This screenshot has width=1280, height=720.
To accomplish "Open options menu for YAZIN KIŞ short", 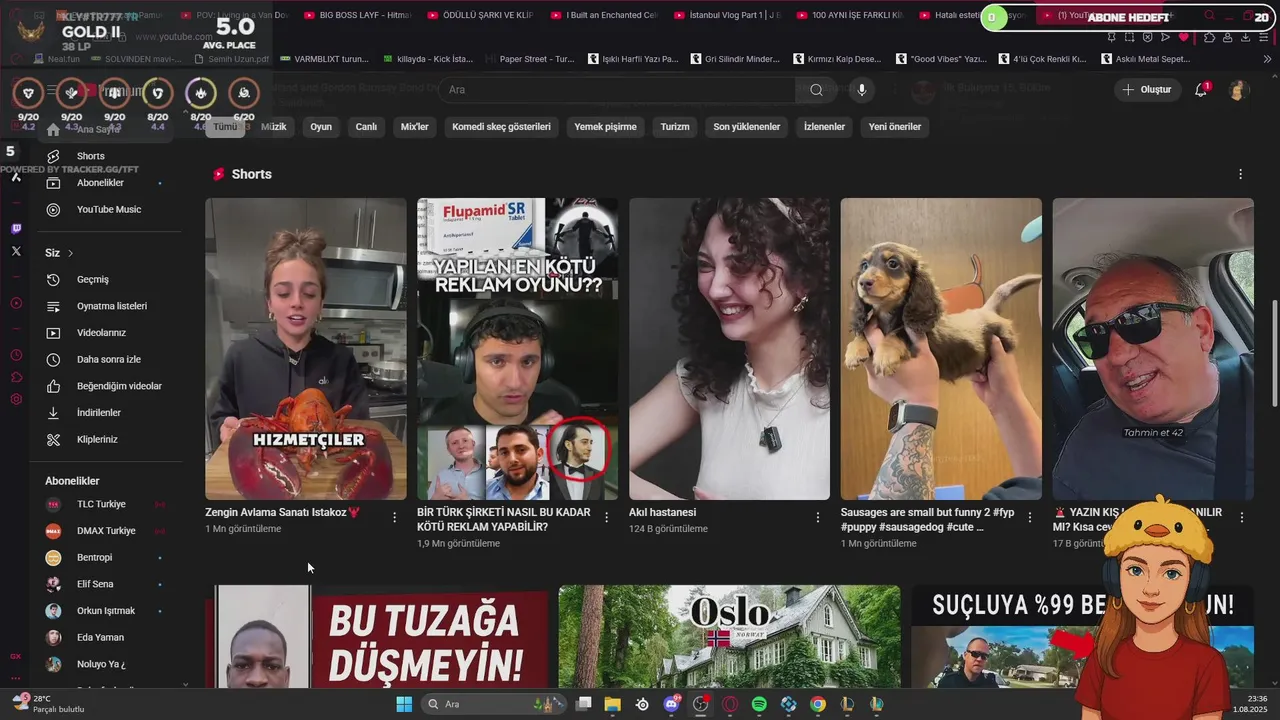I will coord(1242,517).
